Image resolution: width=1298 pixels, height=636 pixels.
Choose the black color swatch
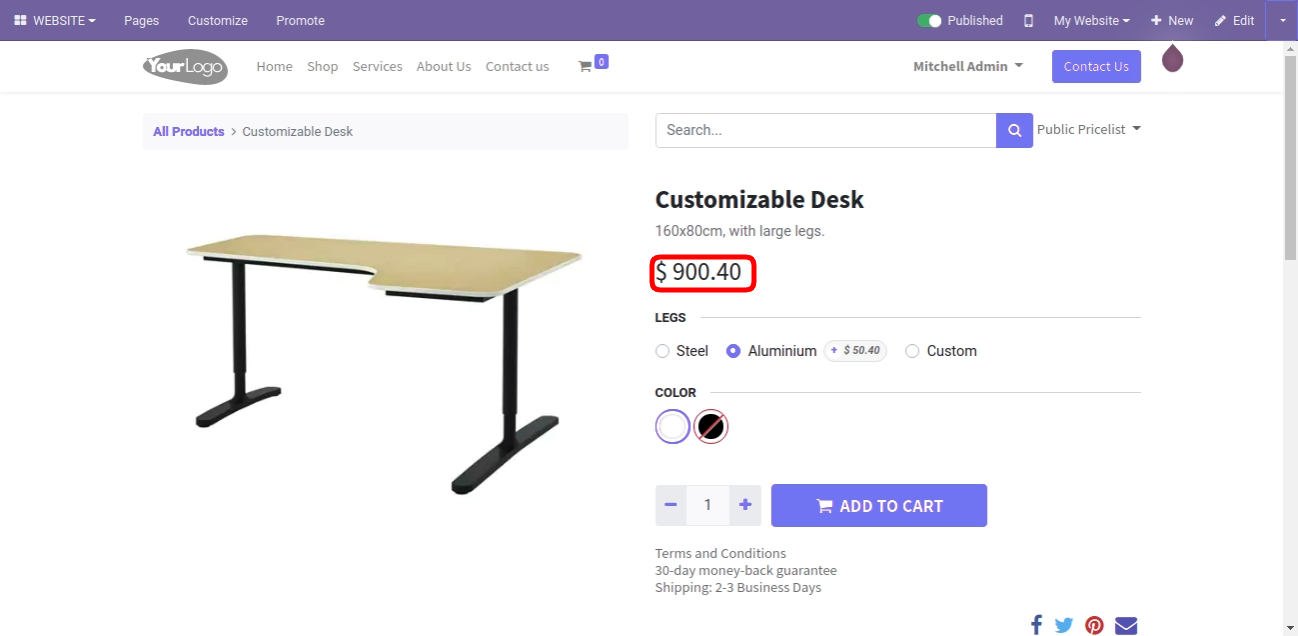(x=711, y=427)
